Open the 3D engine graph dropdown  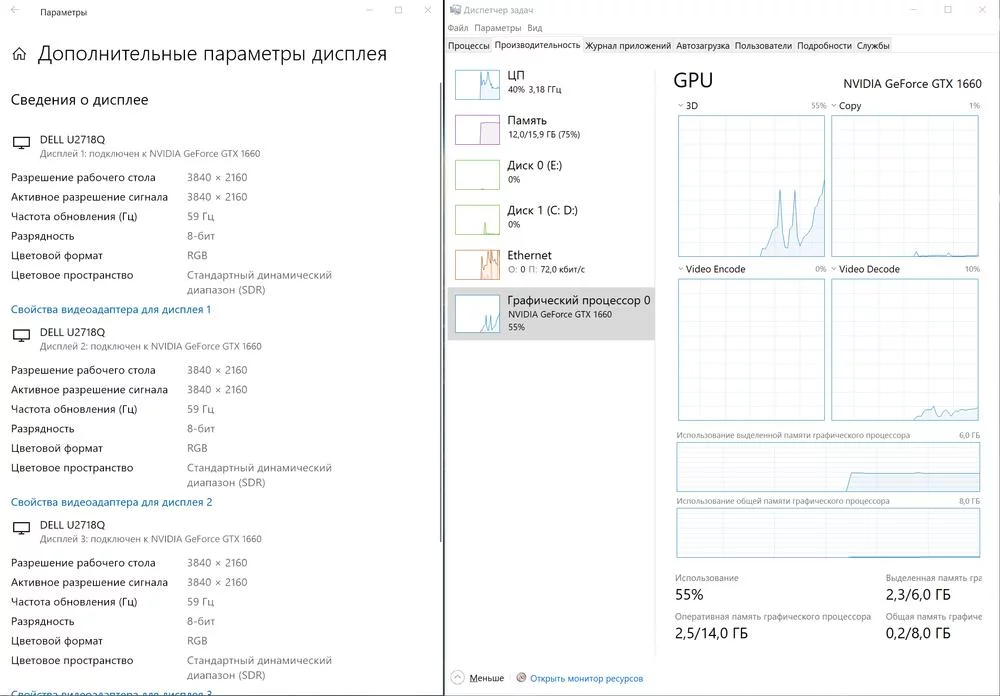coord(680,106)
